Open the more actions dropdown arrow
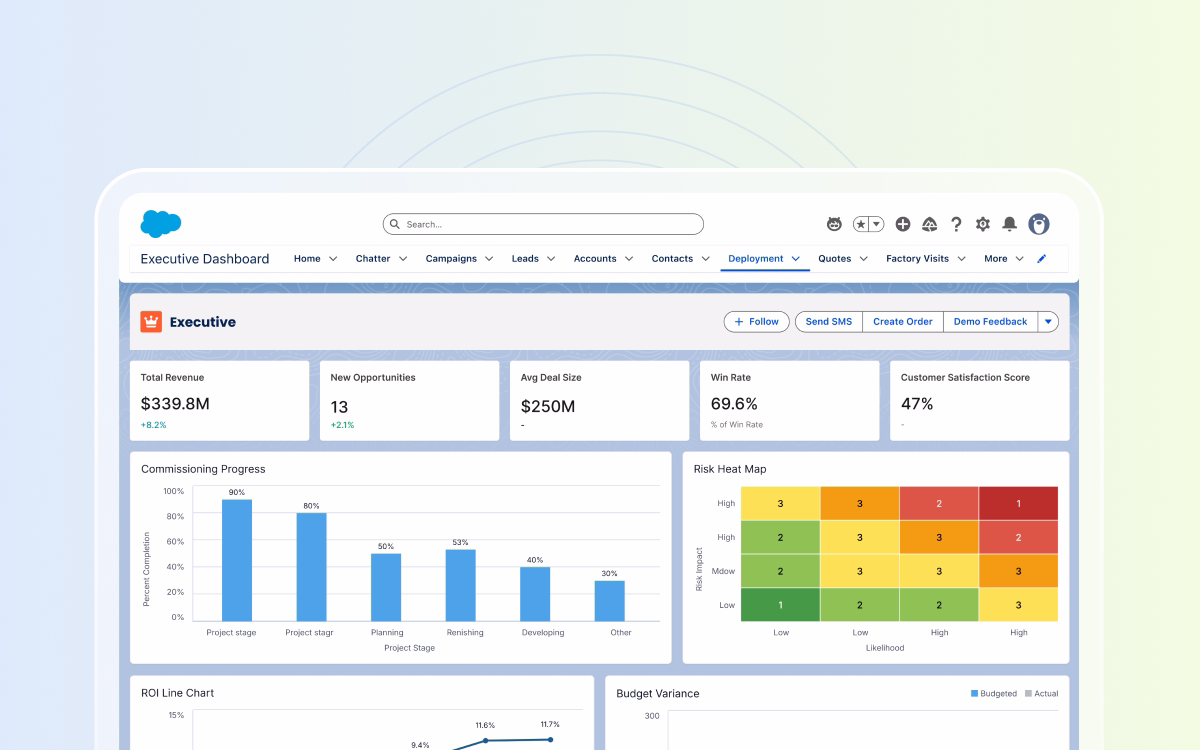1200x750 pixels. [1048, 321]
